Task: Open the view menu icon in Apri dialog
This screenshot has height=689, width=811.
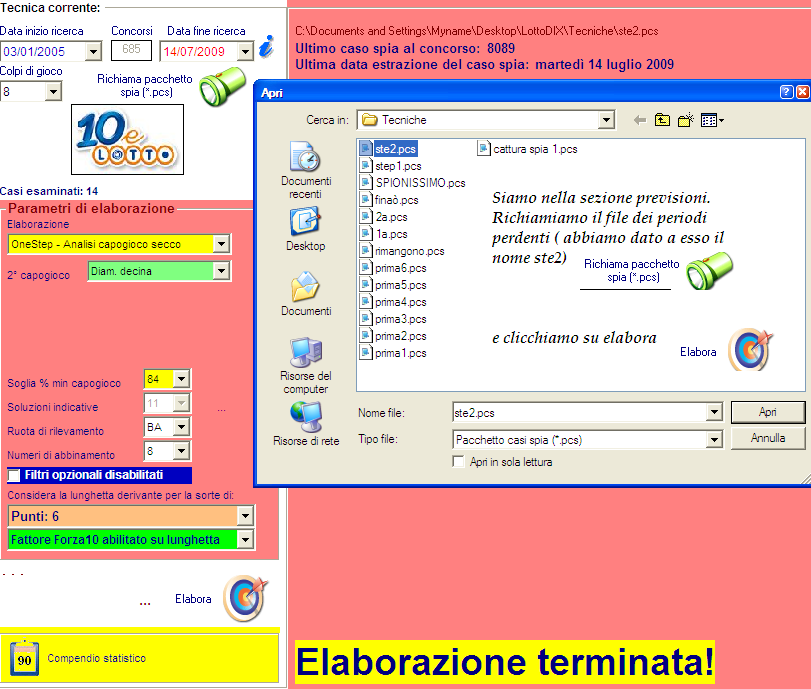Action: click(x=712, y=121)
